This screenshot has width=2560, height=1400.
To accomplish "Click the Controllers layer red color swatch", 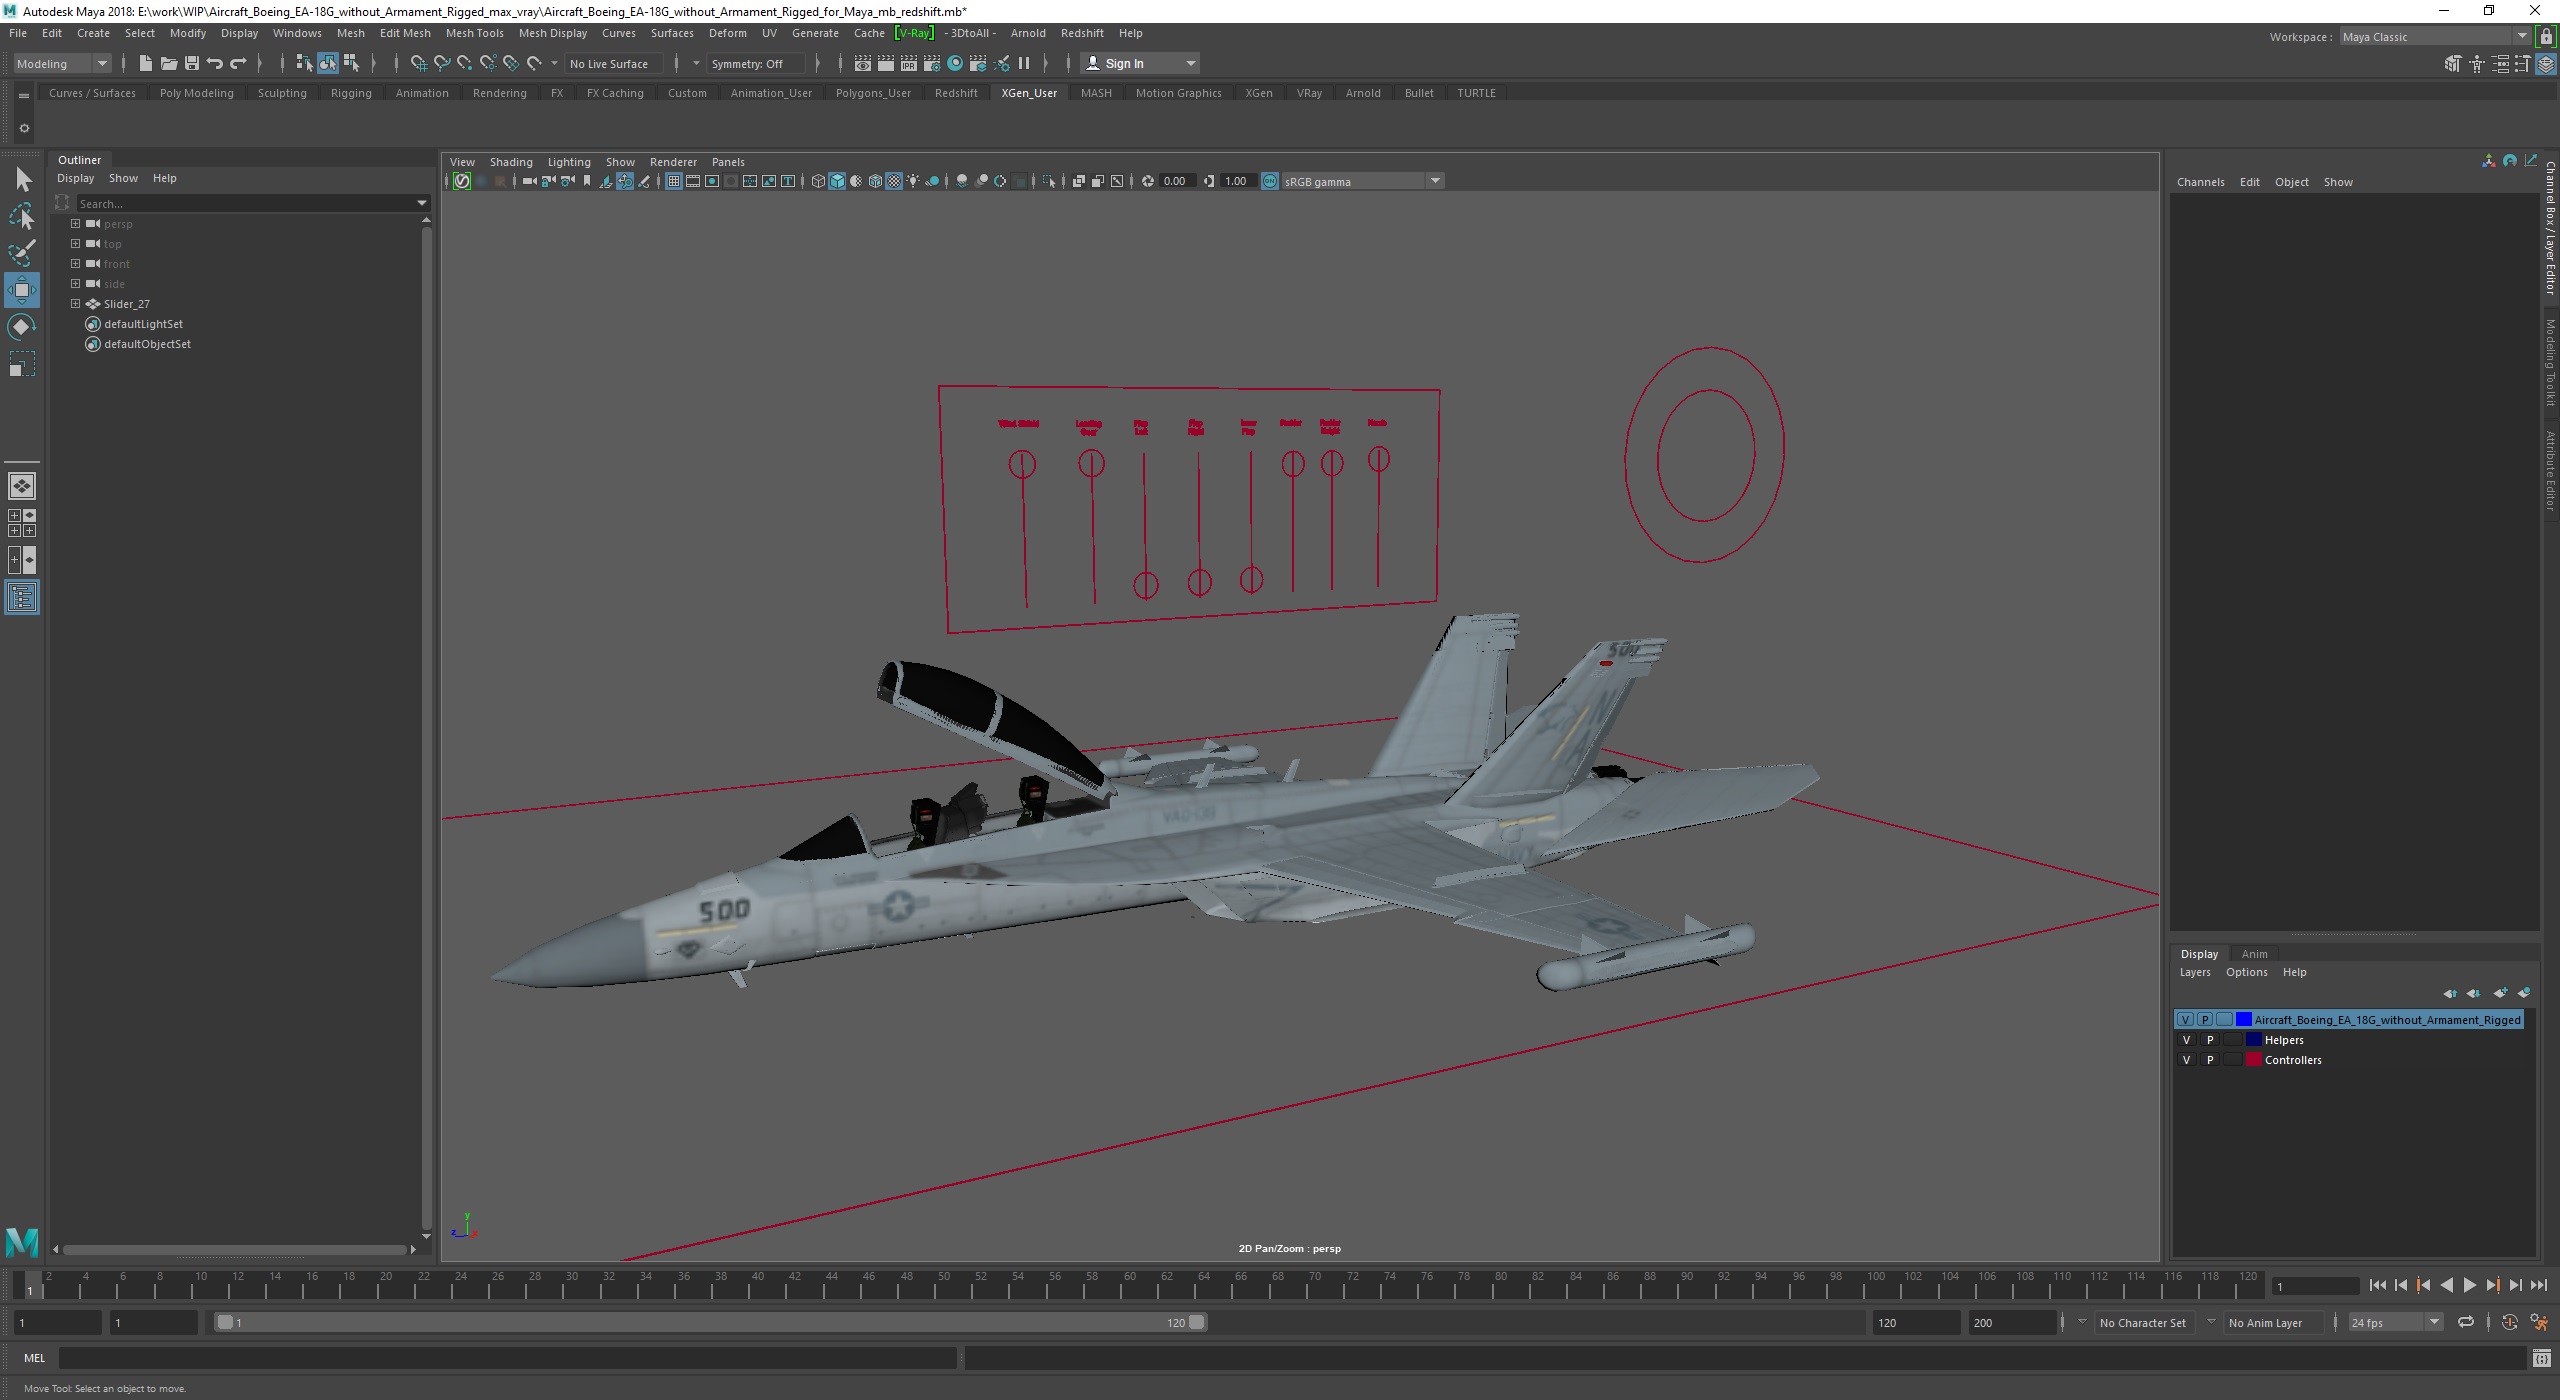I will point(2253,1060).
